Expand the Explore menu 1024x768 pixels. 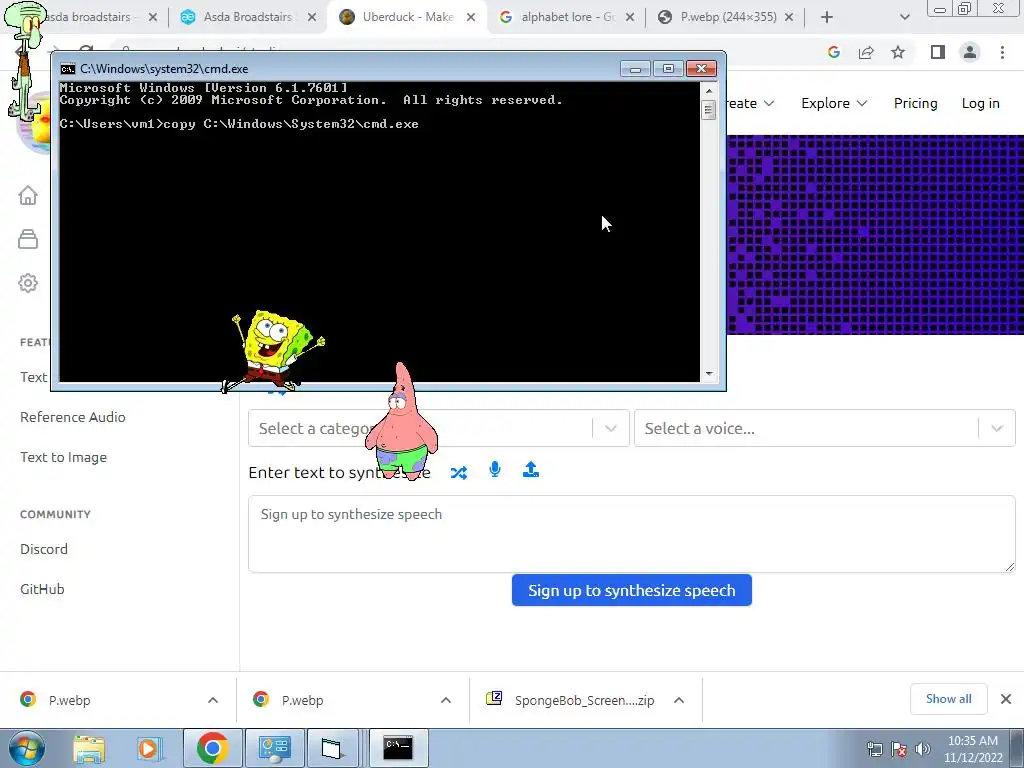(x=834, y=103)
